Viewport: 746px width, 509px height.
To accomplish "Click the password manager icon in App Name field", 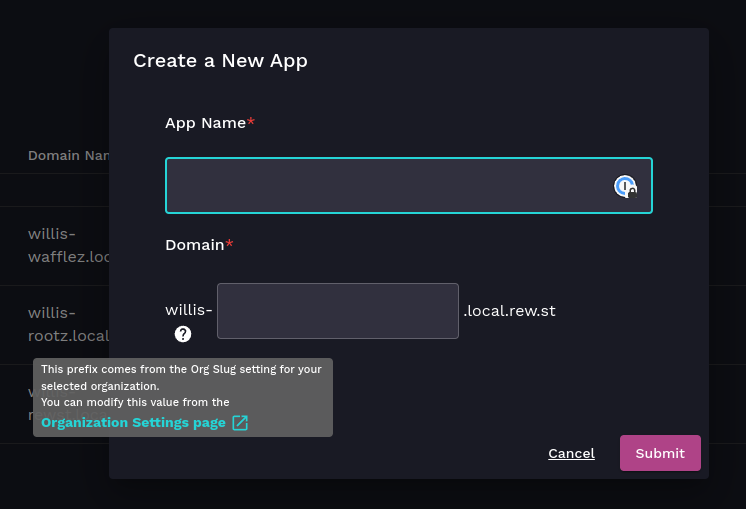I will (x=625, y=186).
